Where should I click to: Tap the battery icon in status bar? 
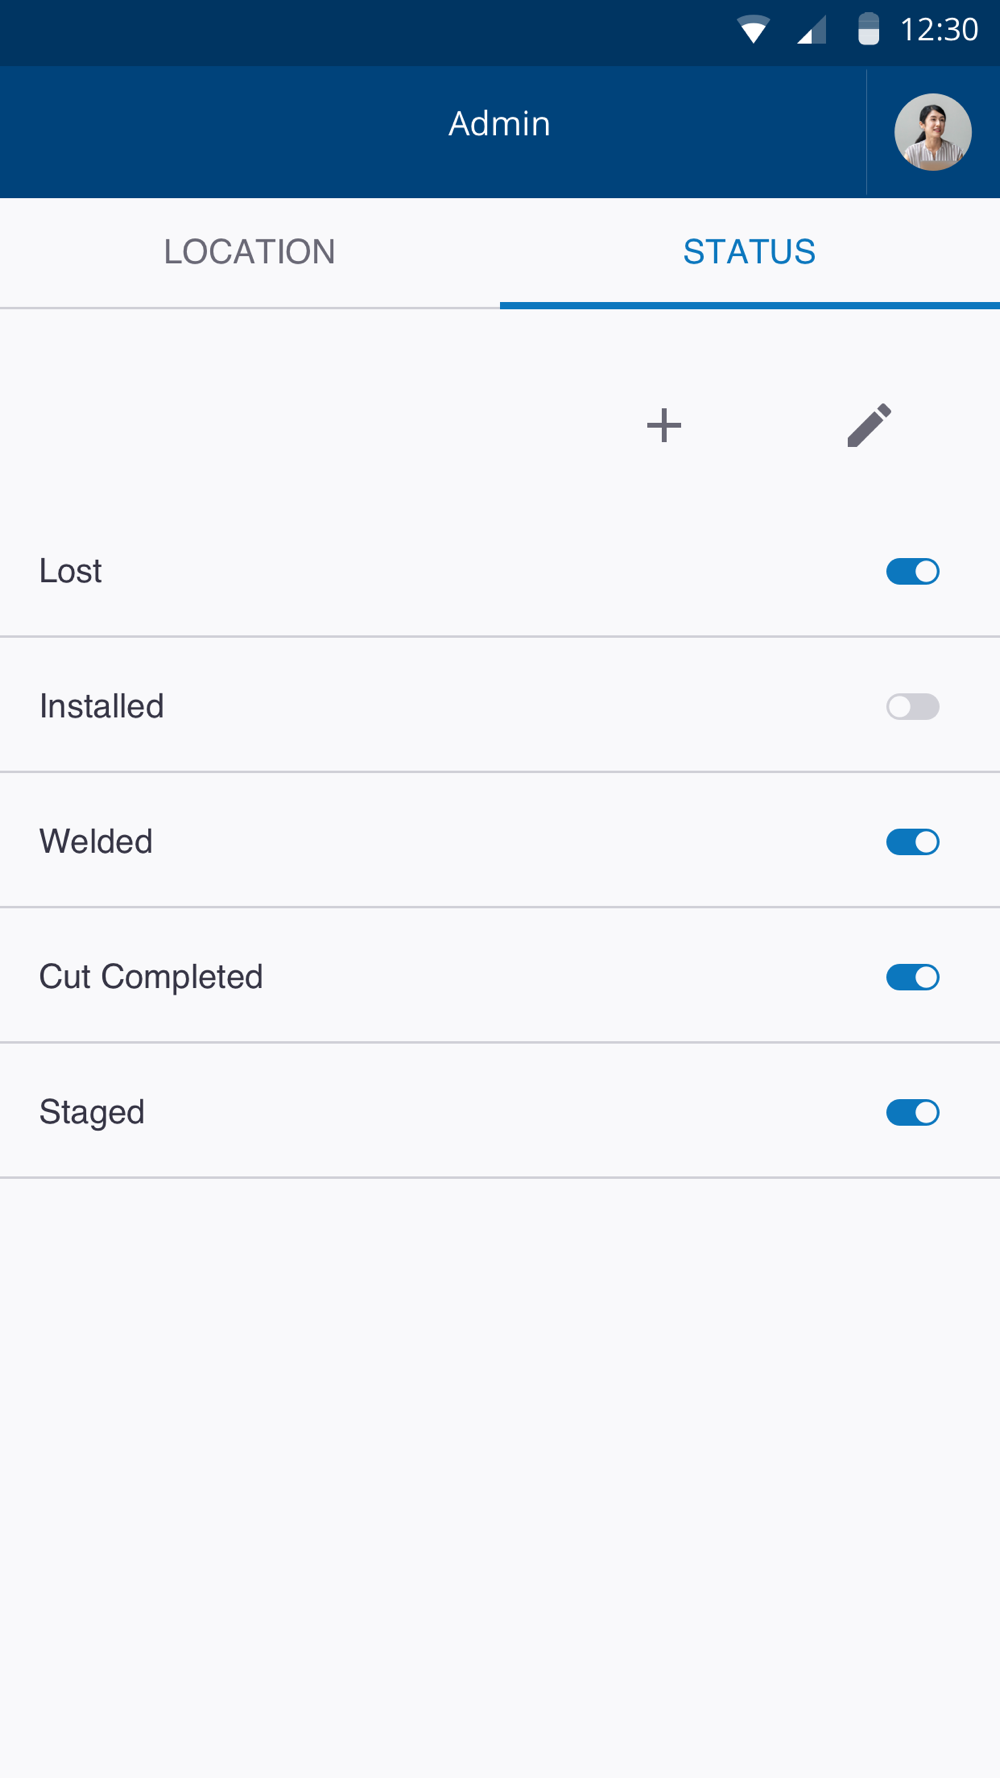(x=868, y=30)
